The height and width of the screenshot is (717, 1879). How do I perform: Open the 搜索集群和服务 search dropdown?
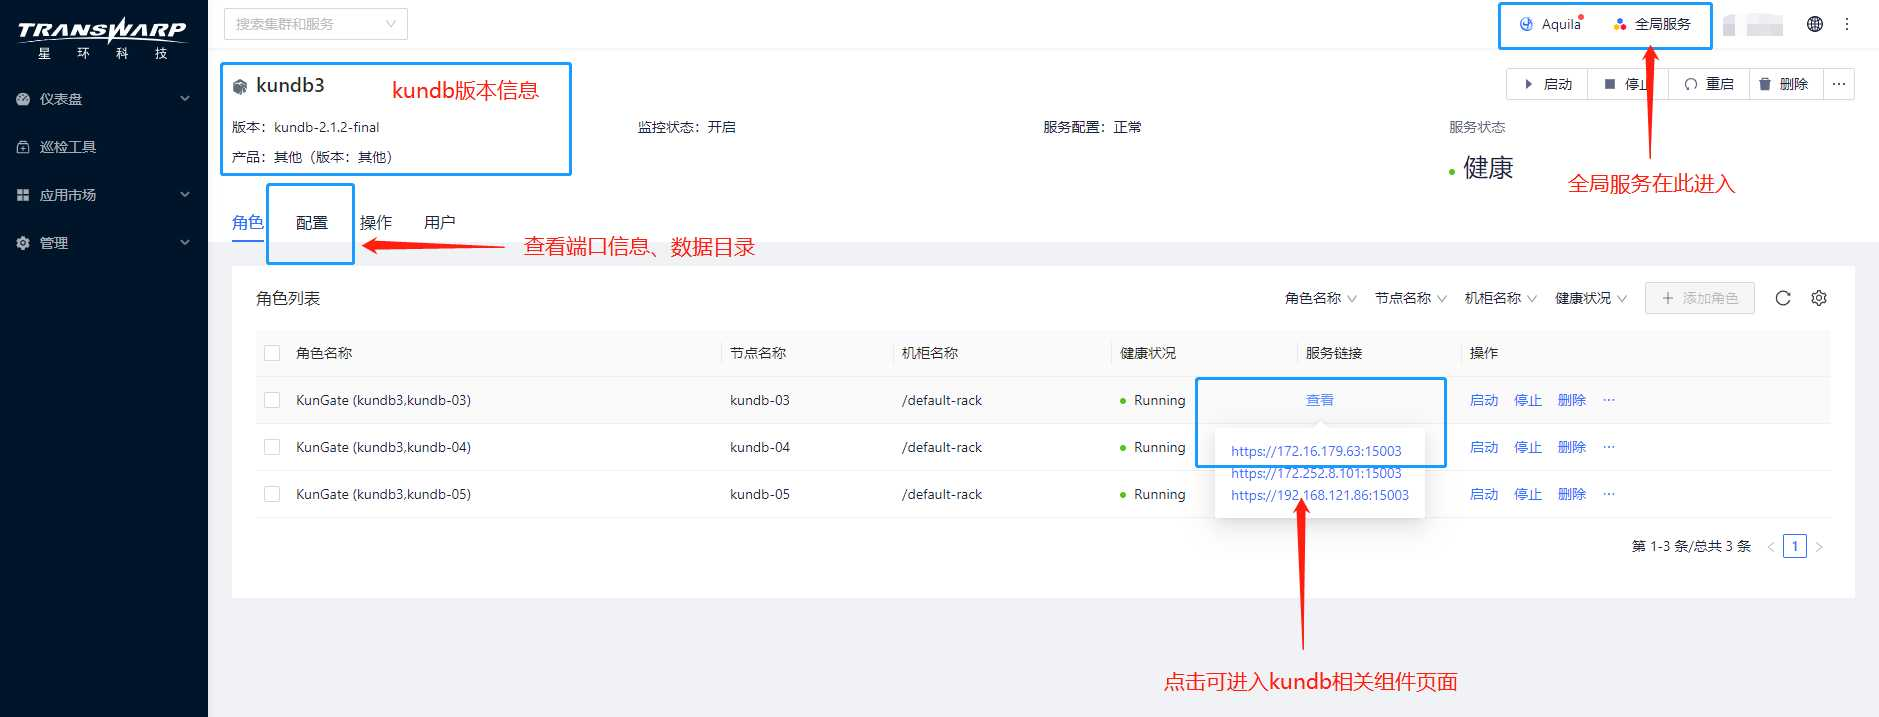point(316,24)
